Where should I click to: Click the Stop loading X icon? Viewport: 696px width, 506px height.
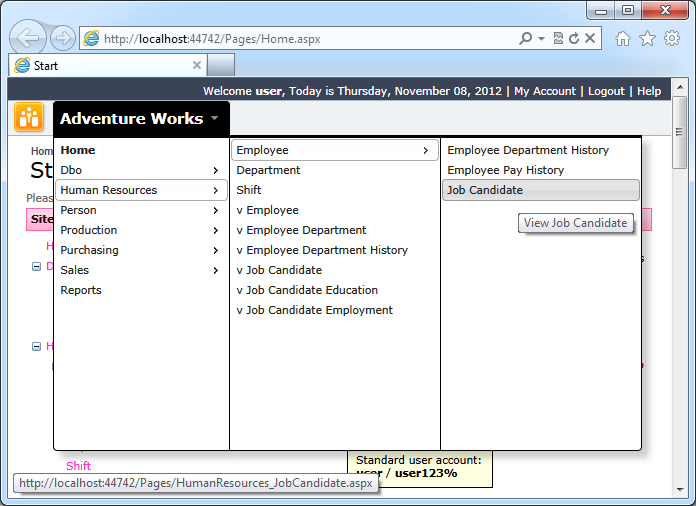click(590, 39)
